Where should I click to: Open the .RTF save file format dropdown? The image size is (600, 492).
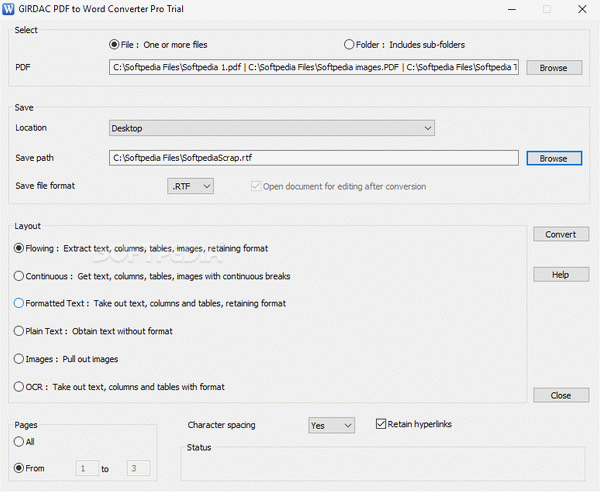(x=190, y=186)
